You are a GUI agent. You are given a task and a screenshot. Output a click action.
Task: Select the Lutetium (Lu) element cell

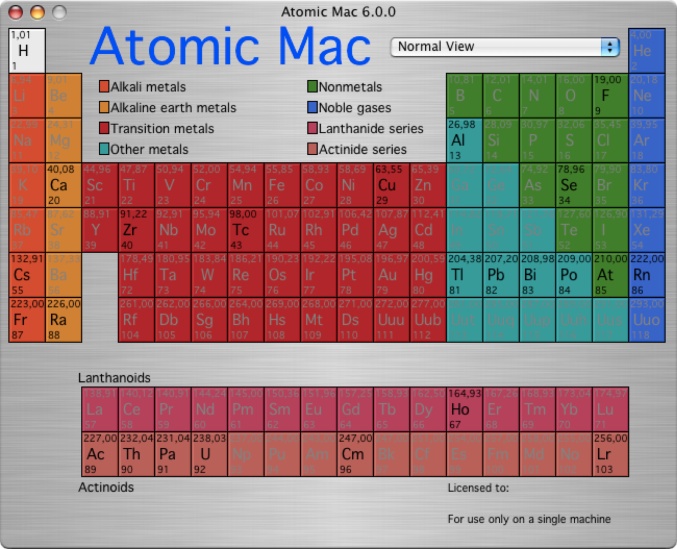610,409
